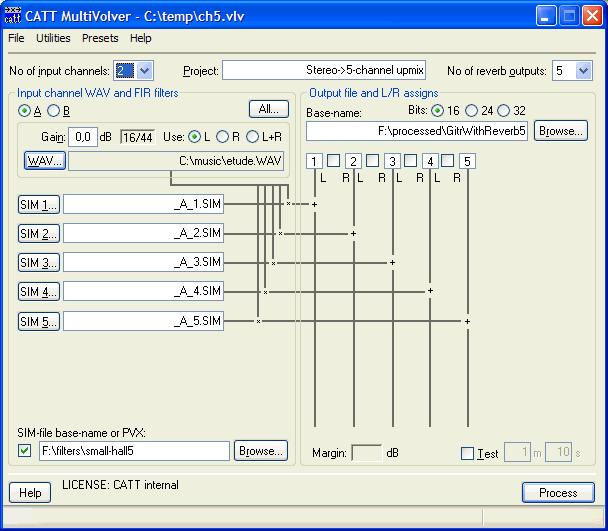Choose L+R for the Use option
The width and height of the screenshot is (608, 531).
coord(252,136)
